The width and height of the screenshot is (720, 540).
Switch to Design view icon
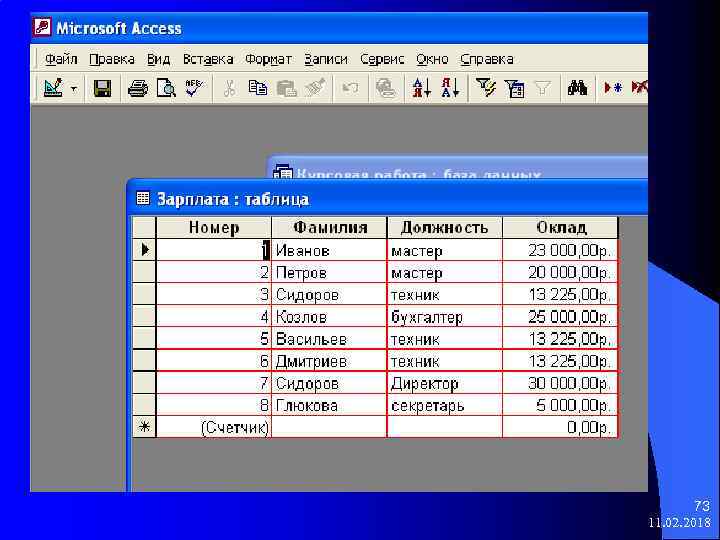[53, 87]
